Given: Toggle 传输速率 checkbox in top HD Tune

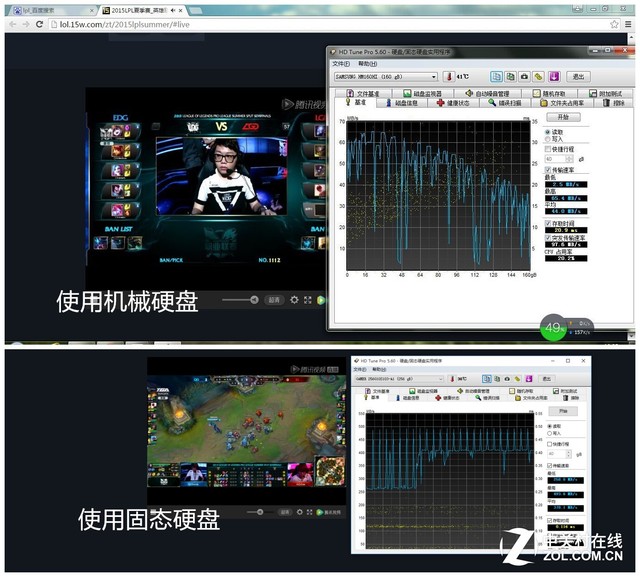Looking at the screenshot, I should pos(548,170).
